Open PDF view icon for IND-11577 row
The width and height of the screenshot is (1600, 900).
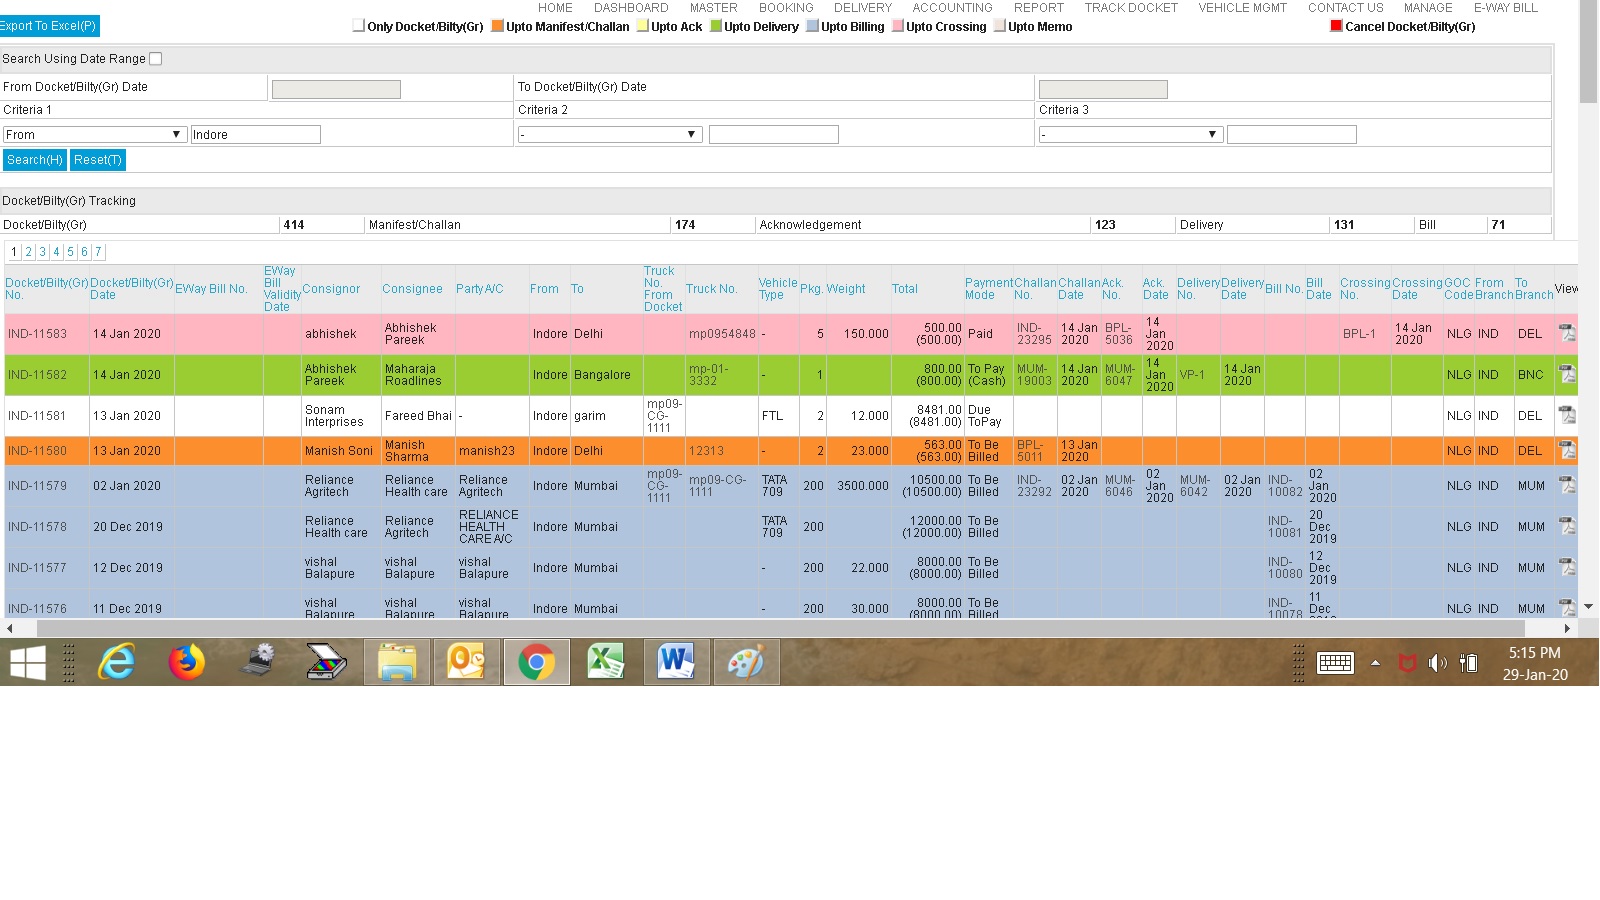tap(1567, 567)
